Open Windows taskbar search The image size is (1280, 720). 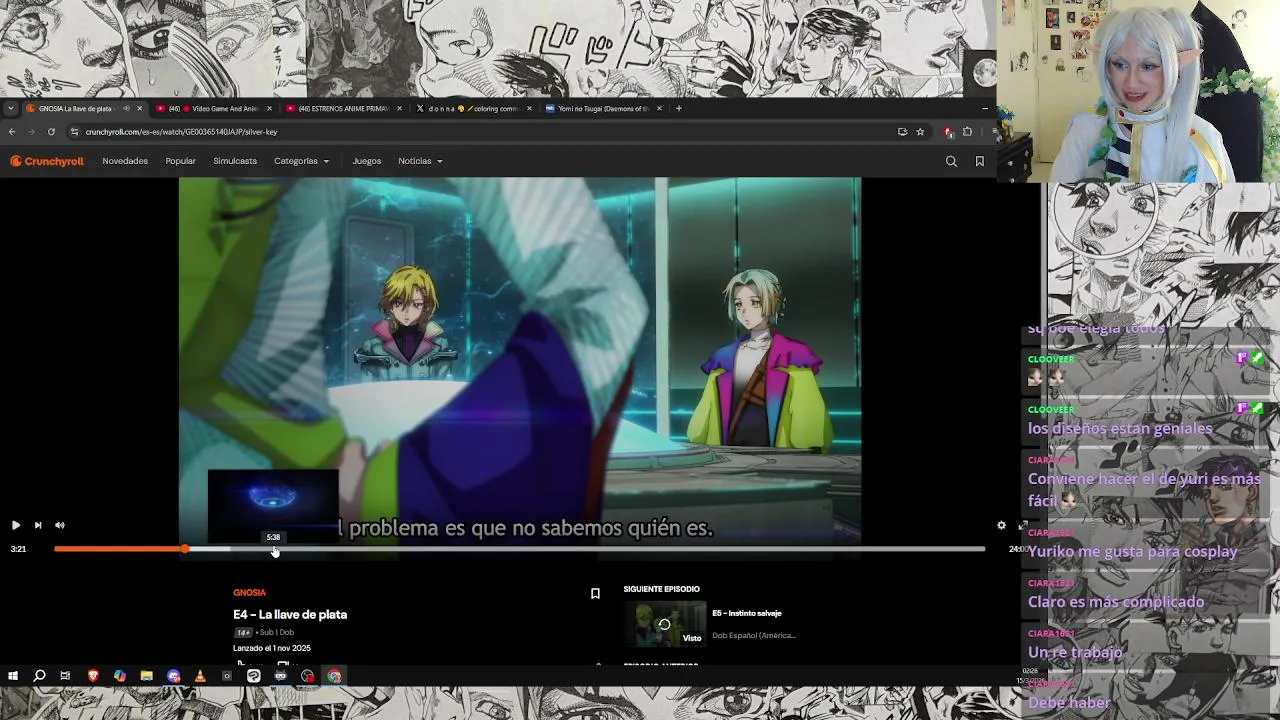click(39, 676)
